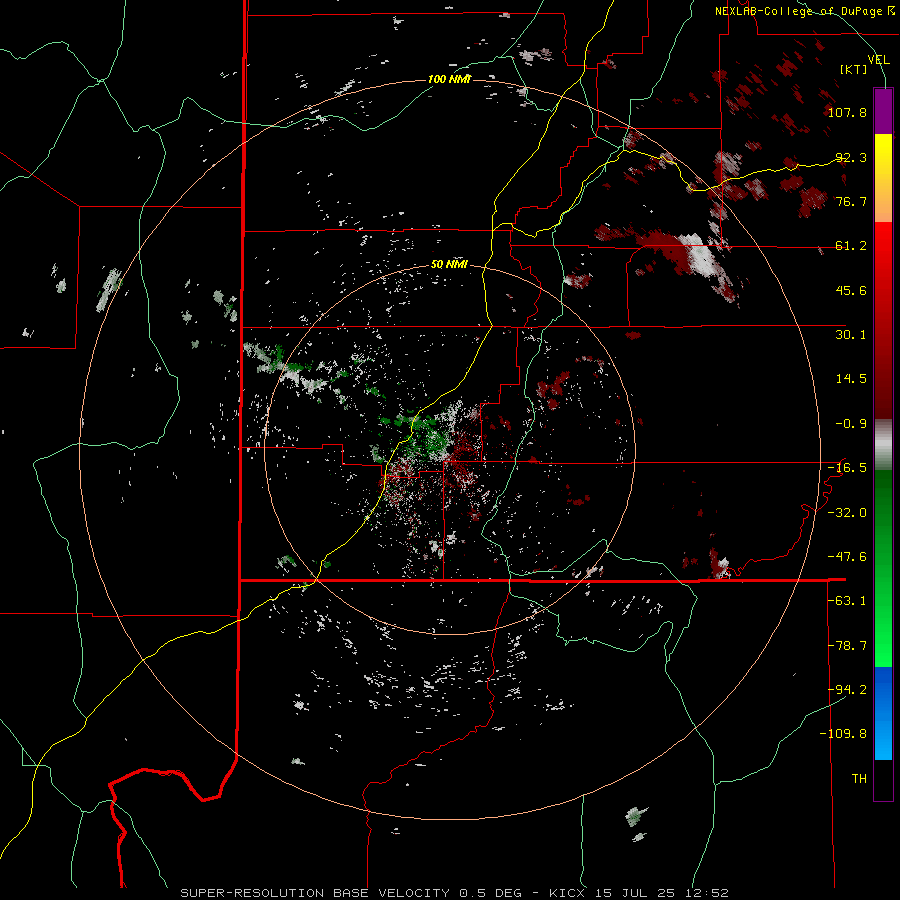Pick the yellow-orange segment of velocity scale
The height and width of the screenshot is (900, 900).
coord(883,178)
